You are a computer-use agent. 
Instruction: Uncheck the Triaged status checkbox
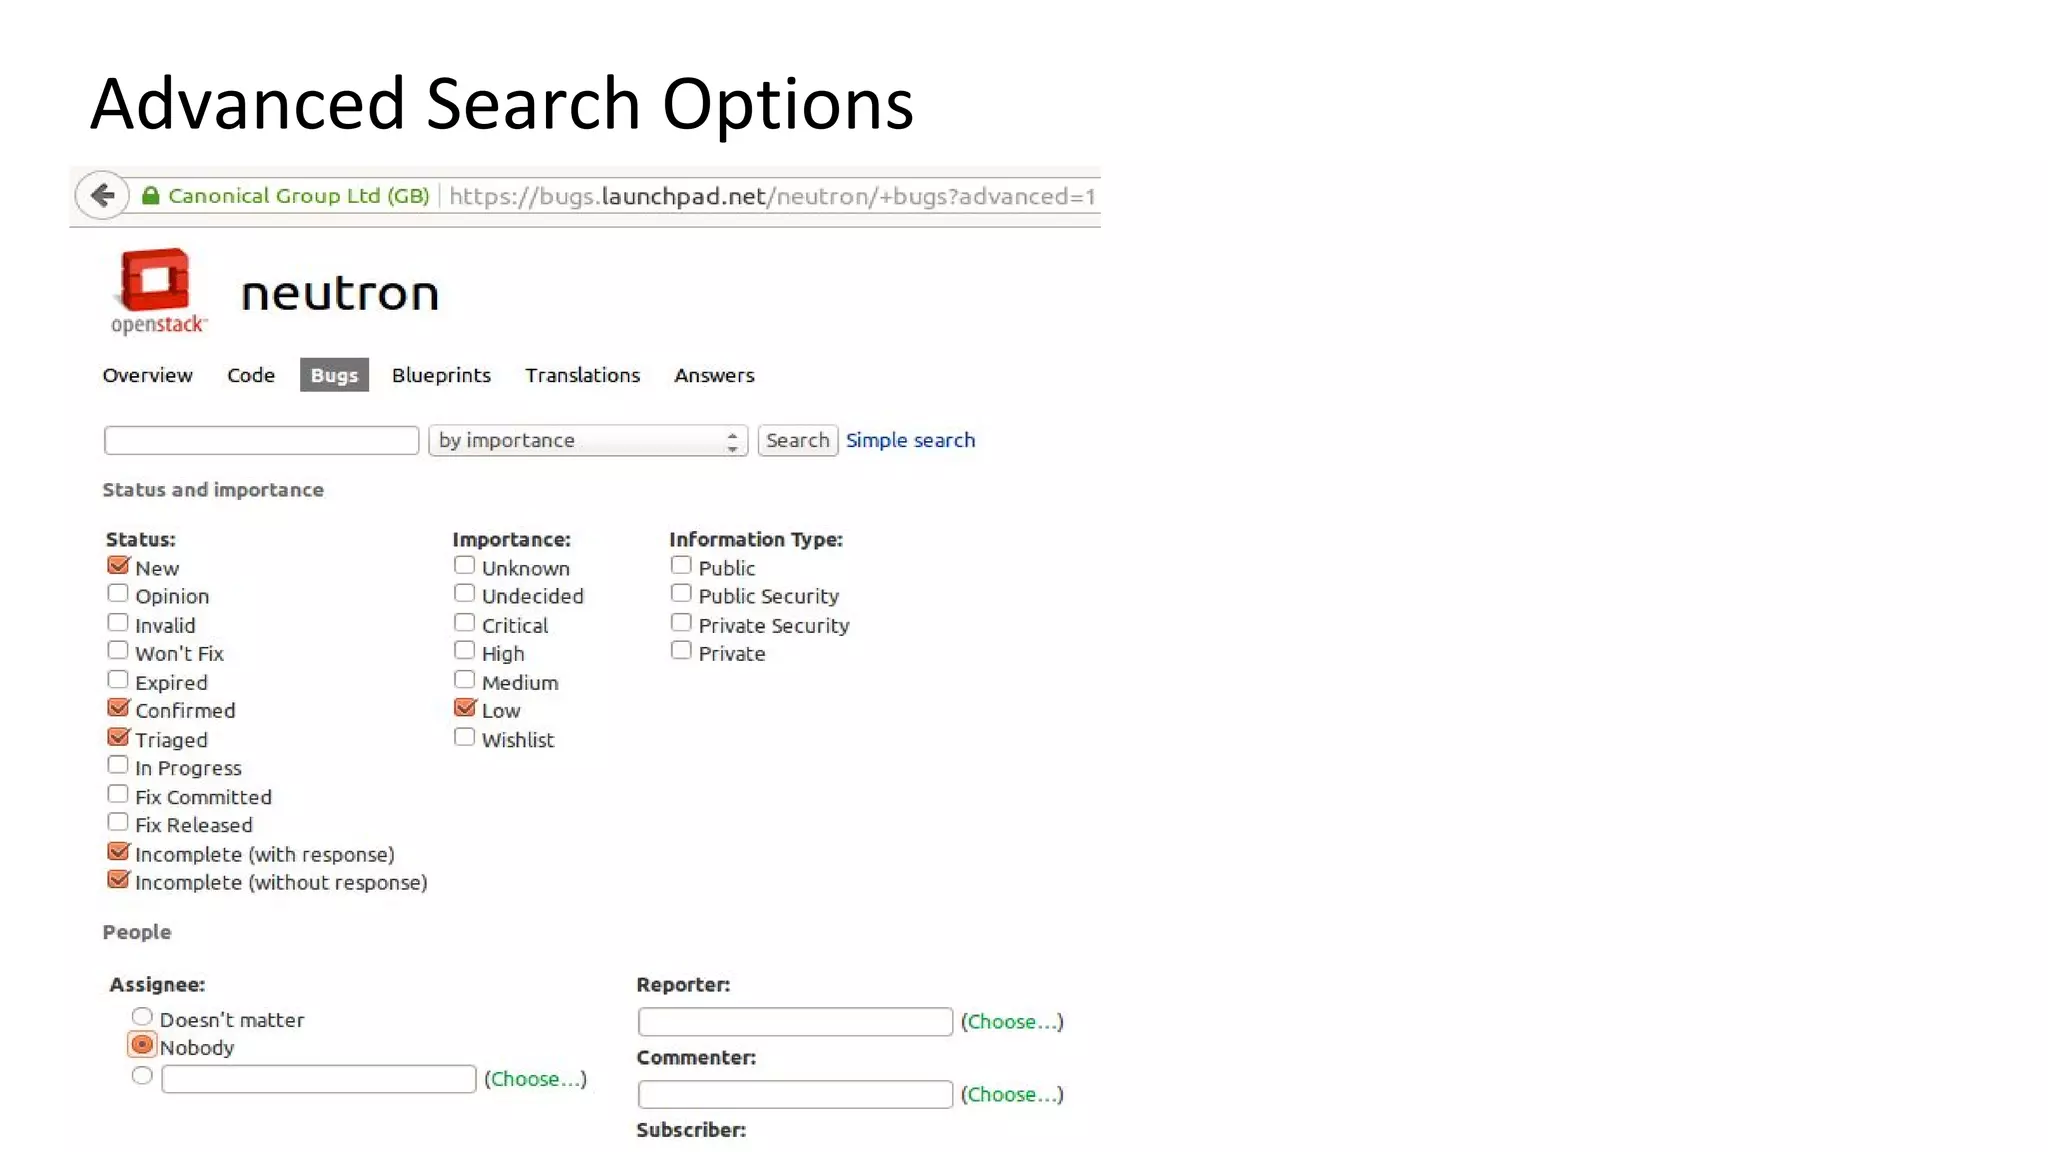118,737
